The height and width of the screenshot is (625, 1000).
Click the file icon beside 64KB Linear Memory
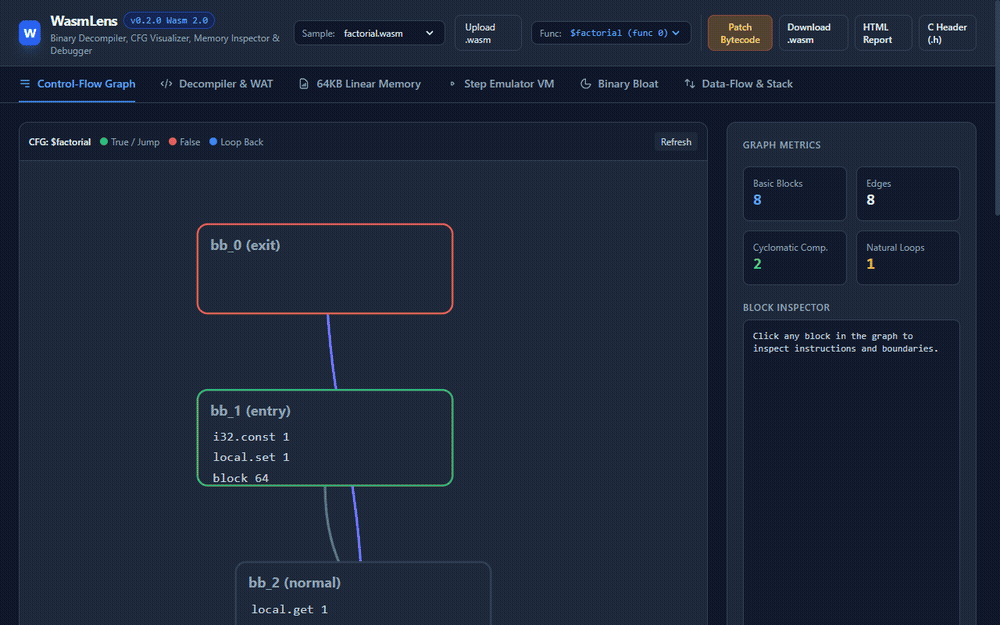304,84
